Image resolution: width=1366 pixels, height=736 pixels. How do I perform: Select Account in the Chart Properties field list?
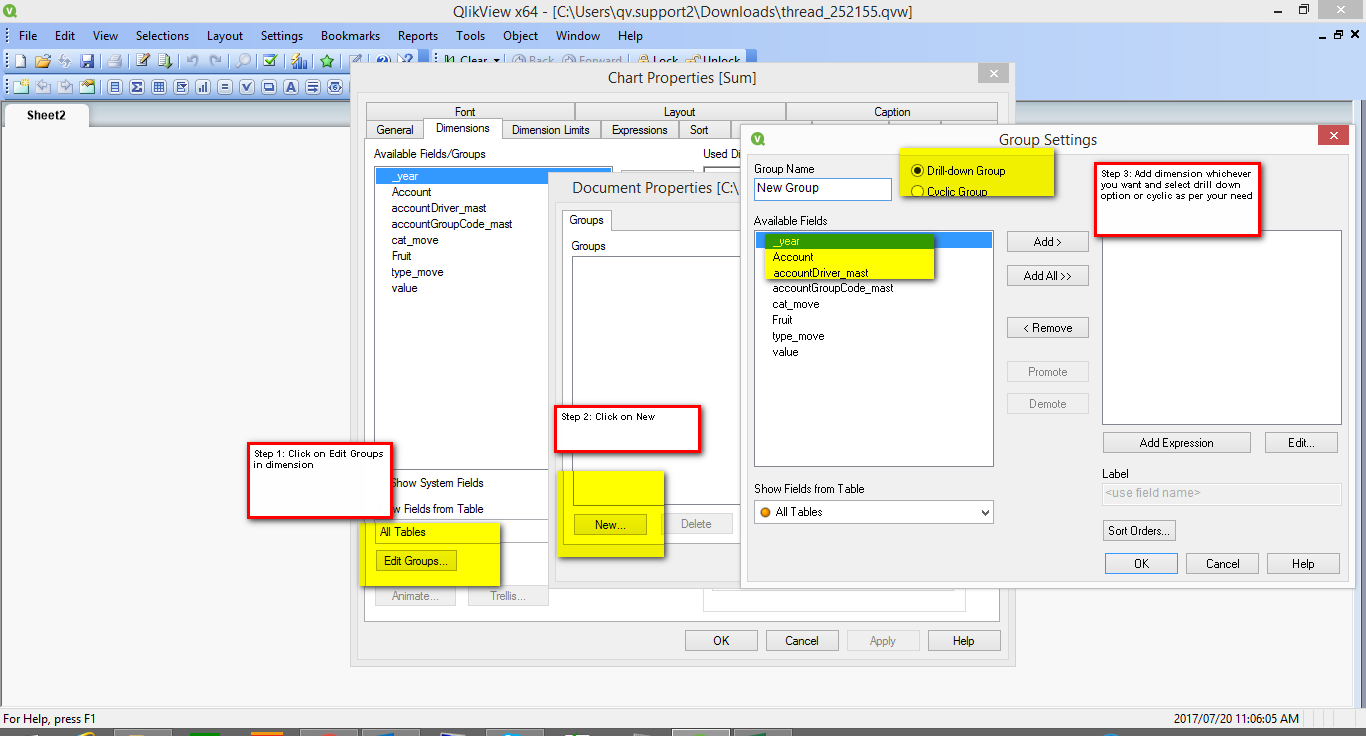(x=411, y=192)
